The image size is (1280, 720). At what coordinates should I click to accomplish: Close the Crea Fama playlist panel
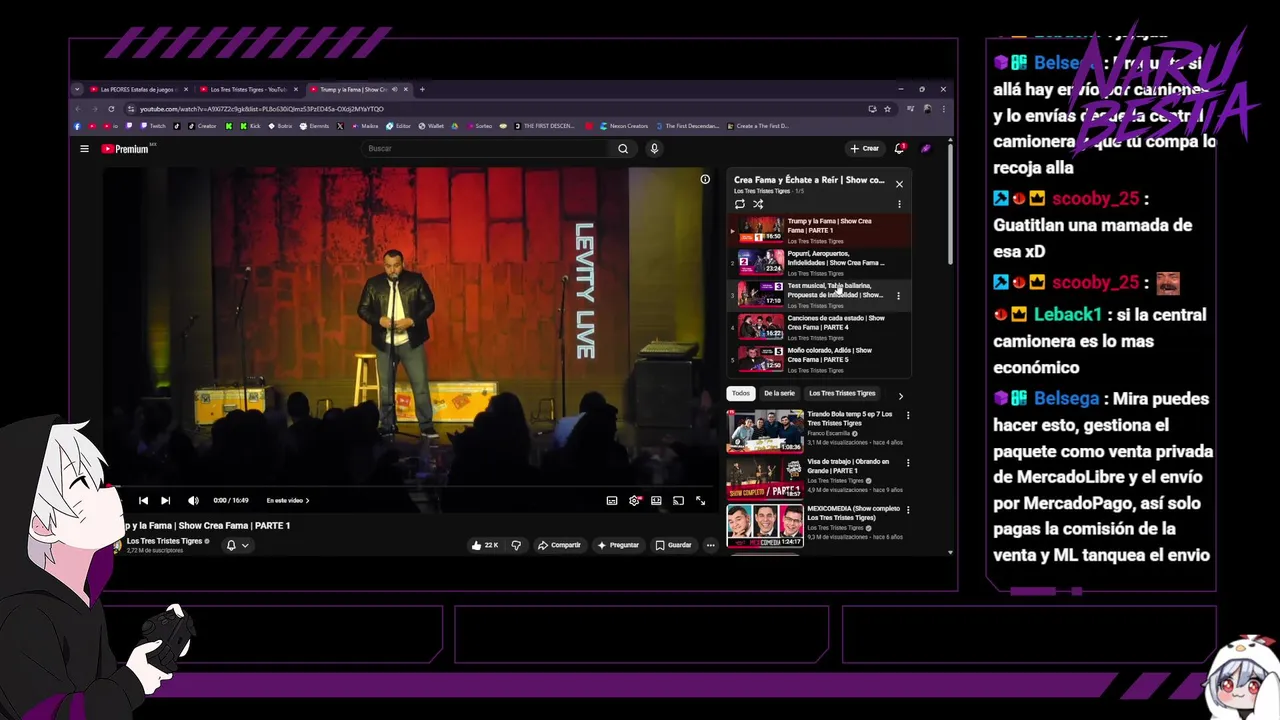(x=899, y=184)
